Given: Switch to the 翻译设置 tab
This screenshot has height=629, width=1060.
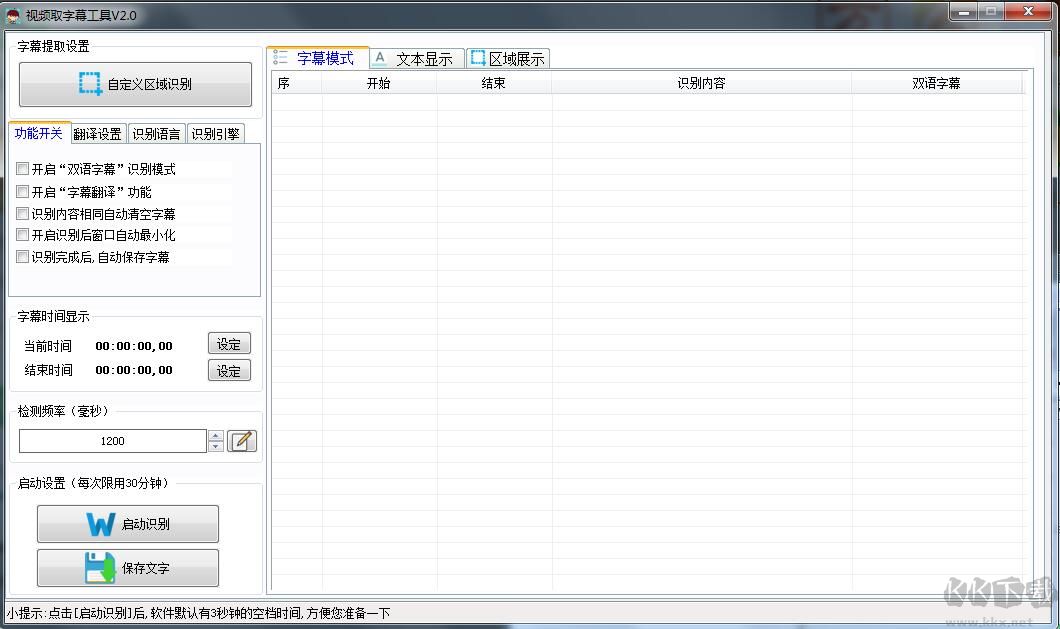Looking at the screenshot, I should click(x=97, y=132).
